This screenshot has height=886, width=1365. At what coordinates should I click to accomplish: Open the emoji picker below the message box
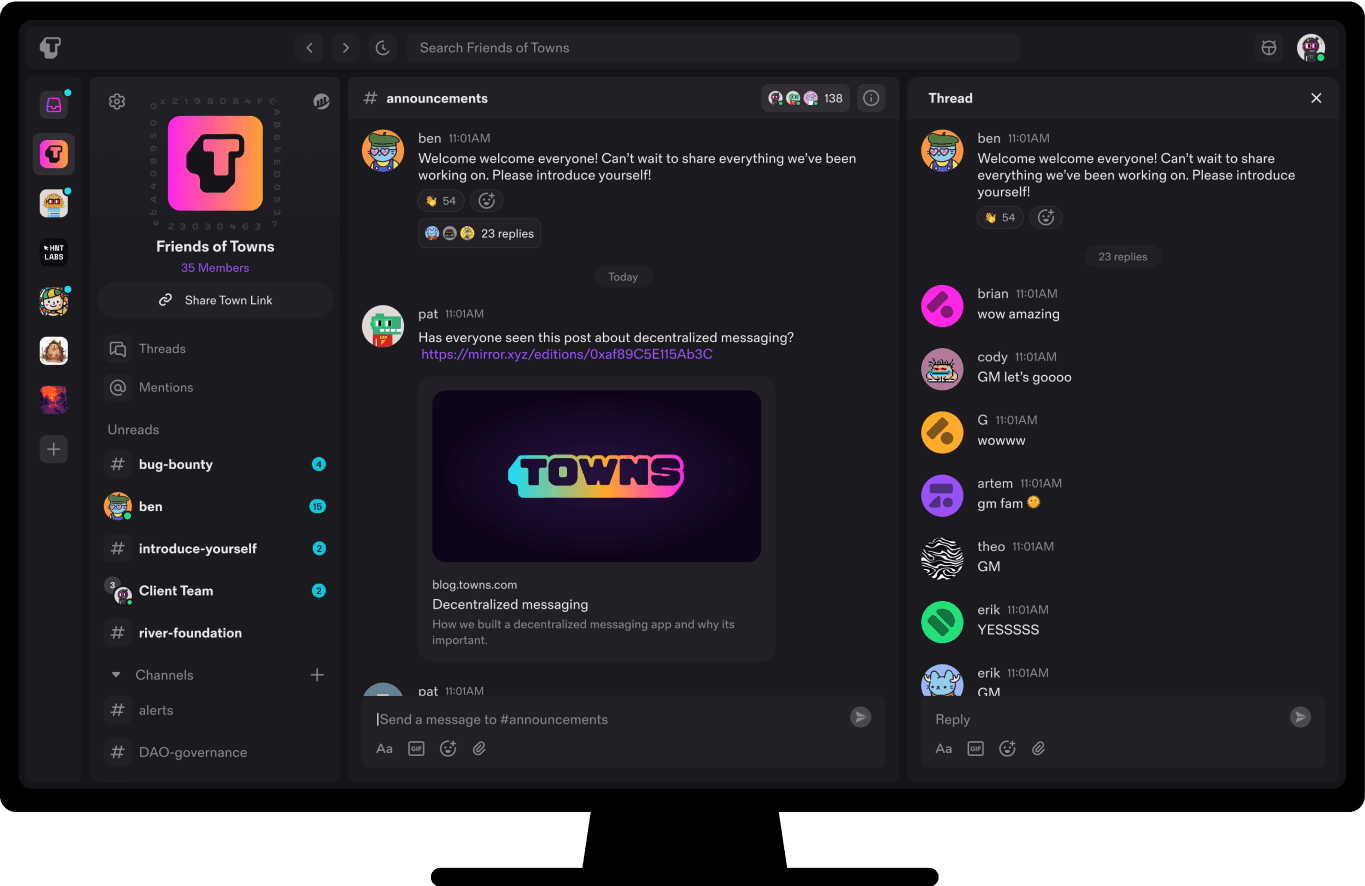[448, 748]
